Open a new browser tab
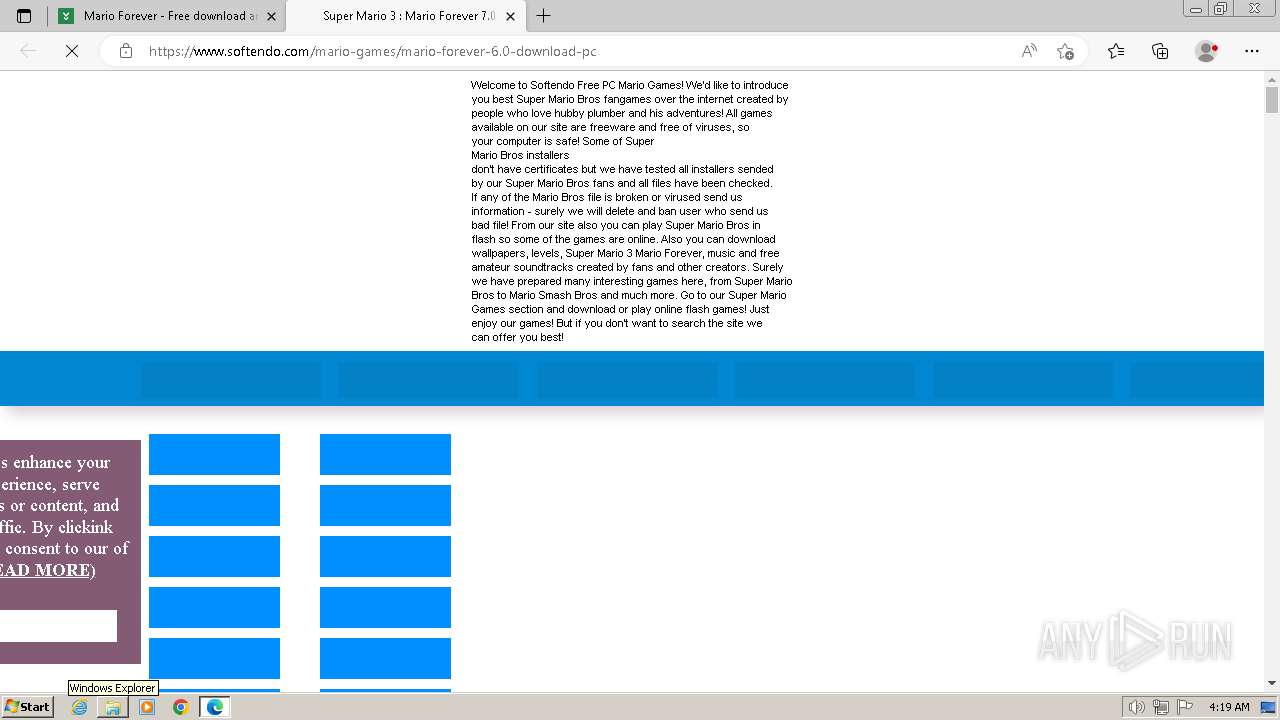1280x720 pixels. pyautogui.click(x=544, y=16)
